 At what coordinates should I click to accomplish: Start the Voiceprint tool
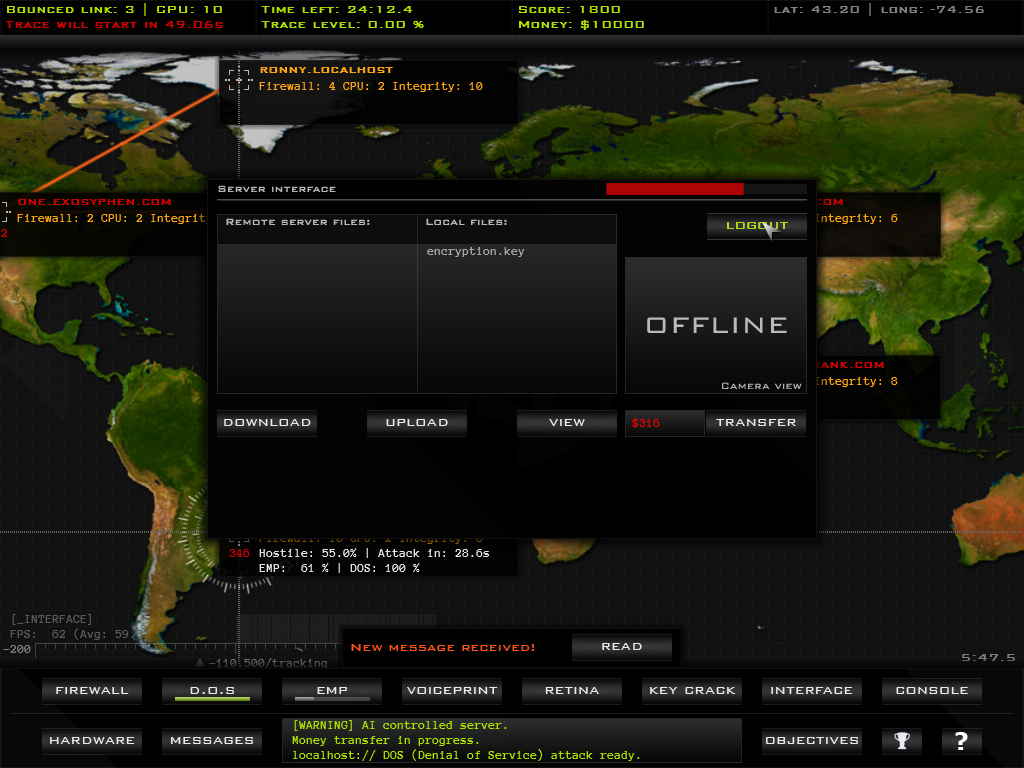tap(451, 691)
